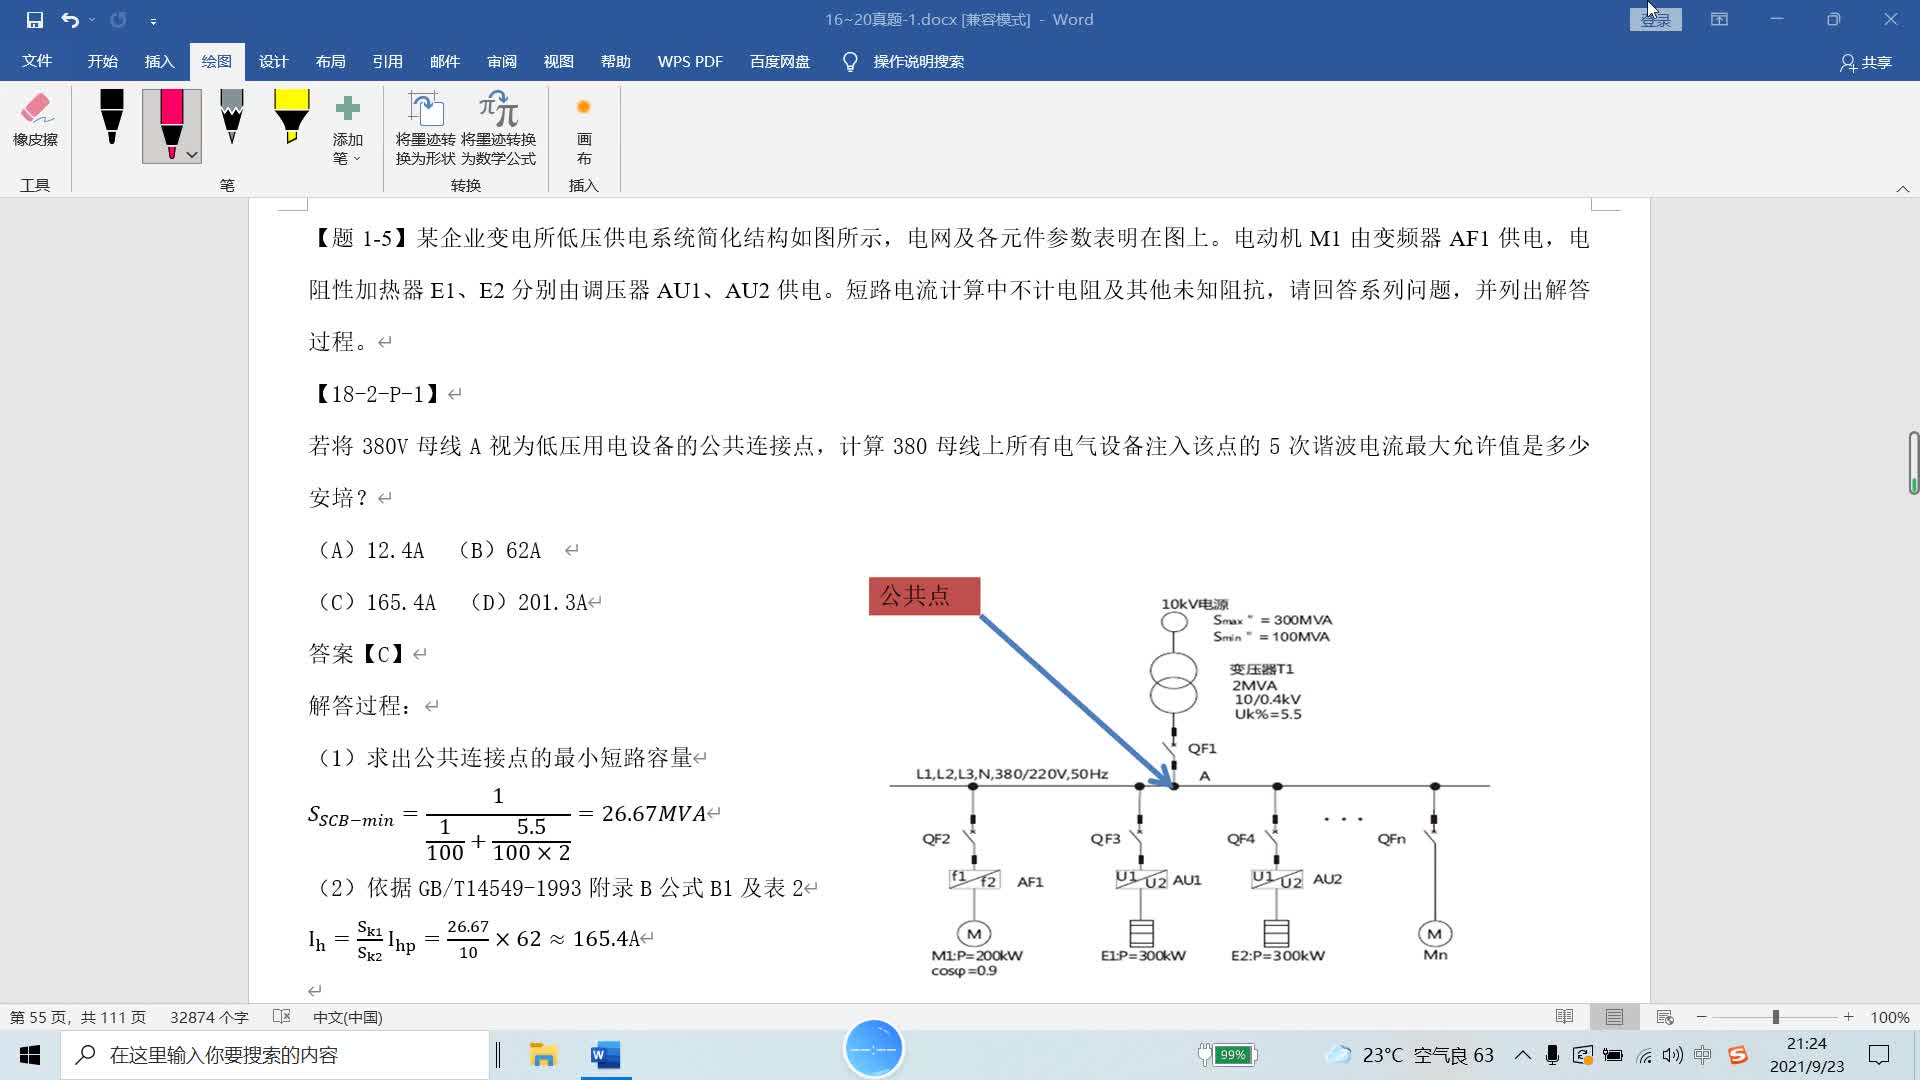Image resolution: width=1920 pixels, height=1080 pixels.
Task: Click the Undo arrow icon
Action: coord(69,20)
